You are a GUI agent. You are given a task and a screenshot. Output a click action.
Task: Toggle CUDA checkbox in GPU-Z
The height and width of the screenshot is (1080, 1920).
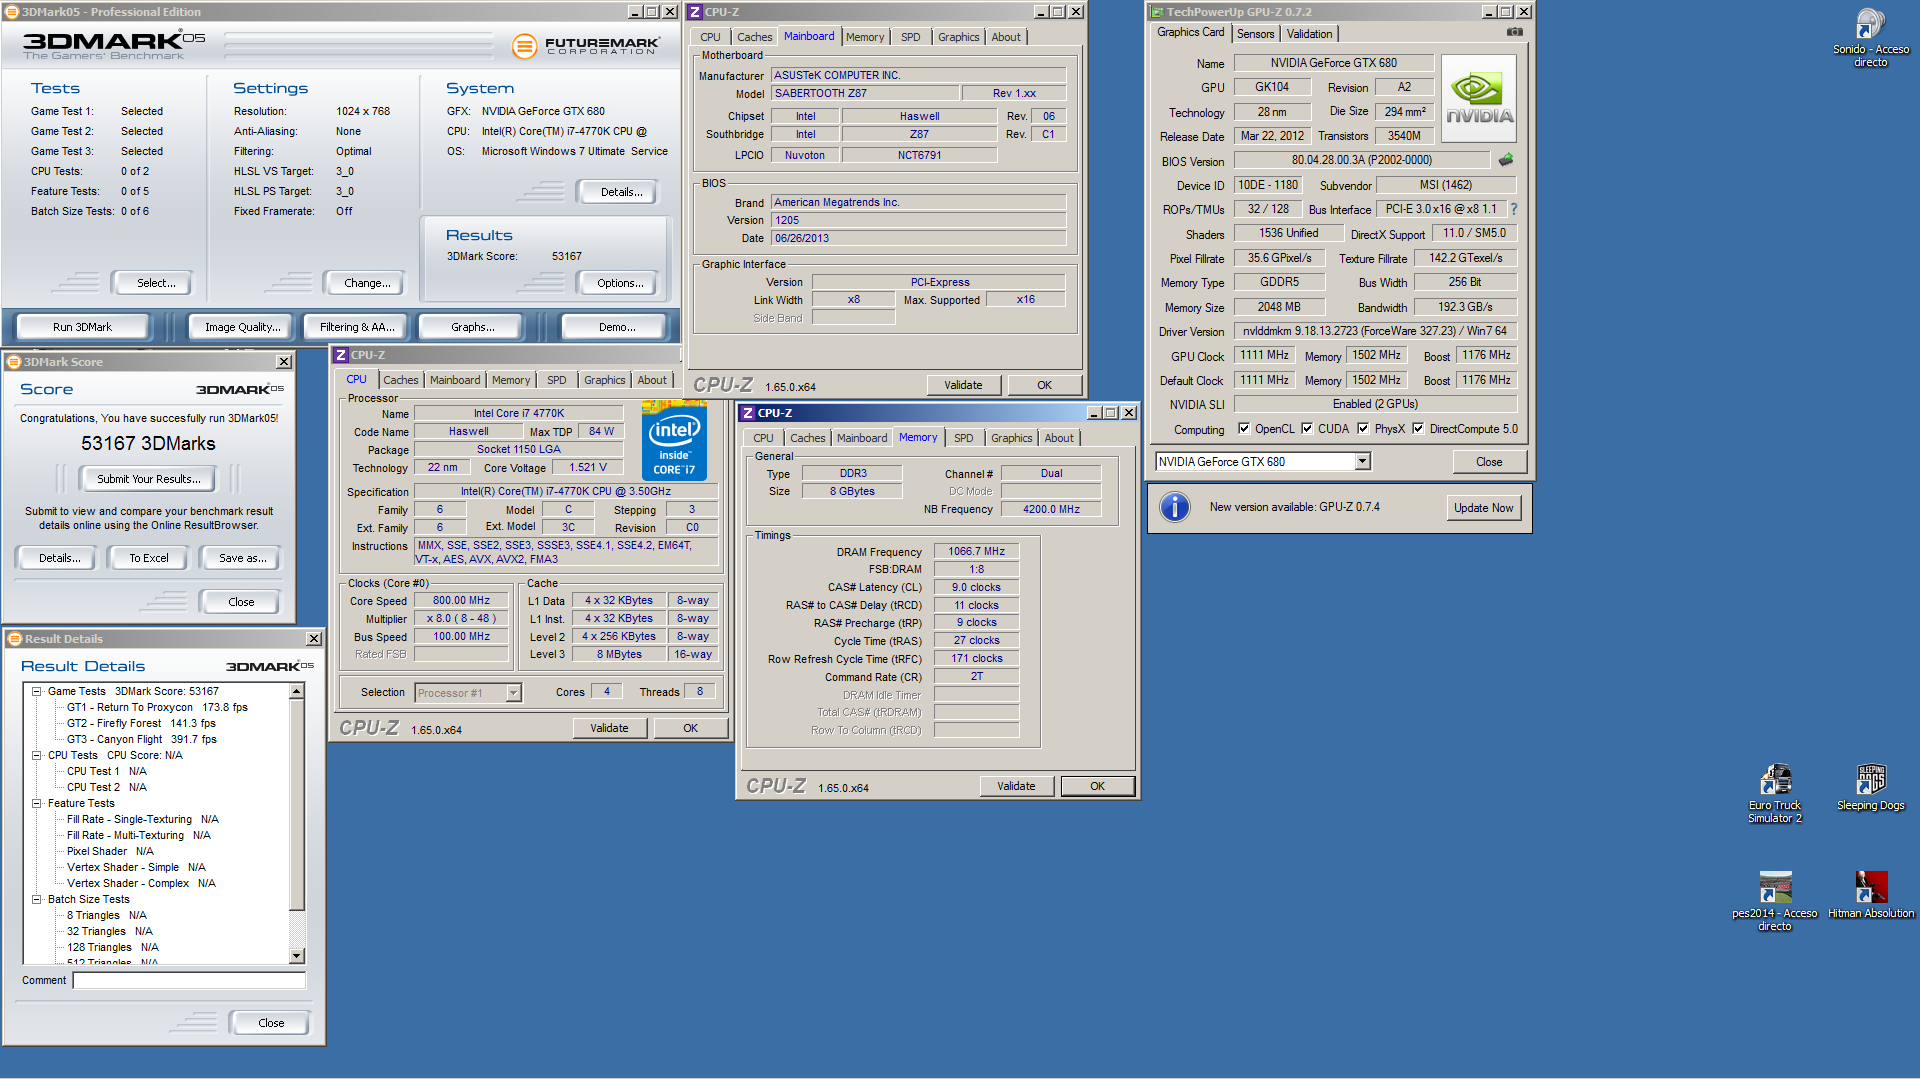pyautogui.click(x=1307, y=429)
